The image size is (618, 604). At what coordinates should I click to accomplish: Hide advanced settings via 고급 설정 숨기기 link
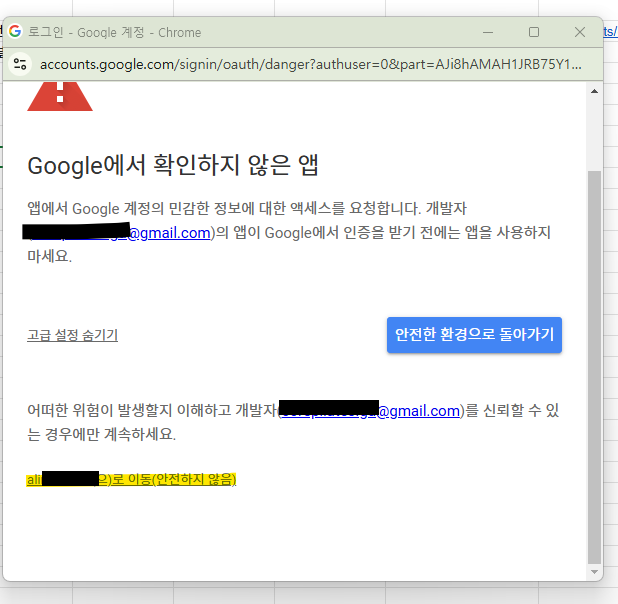(x=72, y=335)
